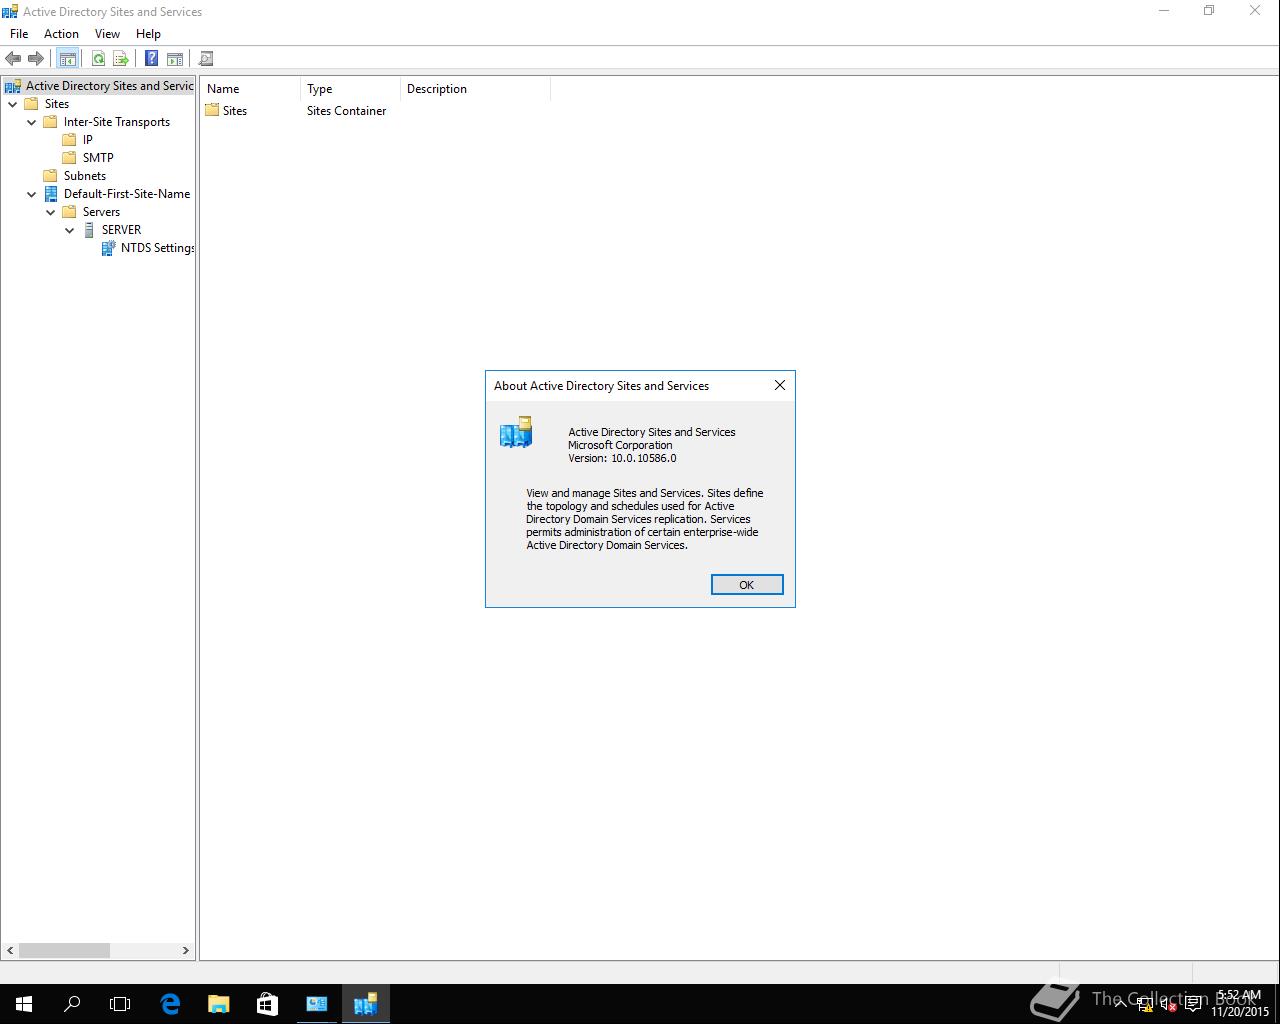Collapse the Default-First-Site-Name node
Screen dimensions: 1280x1024
click(x=32, y=194)
